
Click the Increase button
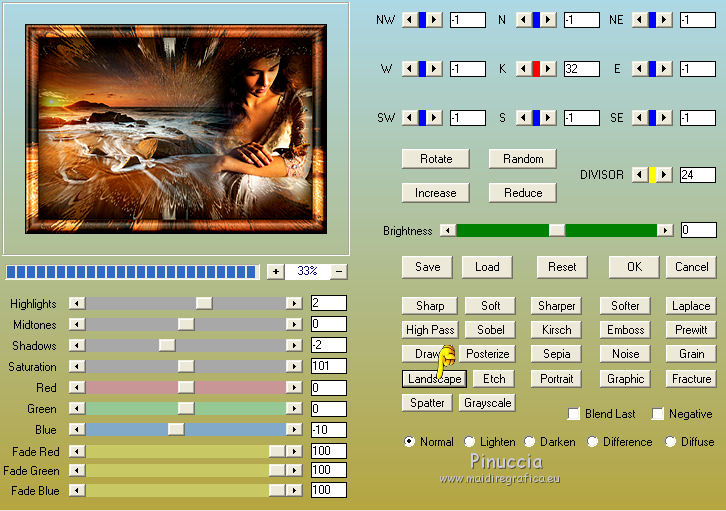(436, 193)
